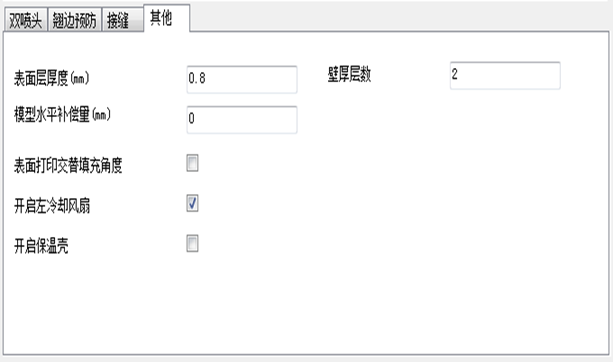
Task: Tick the 开启保温壳 checkbox
Action: pos(192,244)
